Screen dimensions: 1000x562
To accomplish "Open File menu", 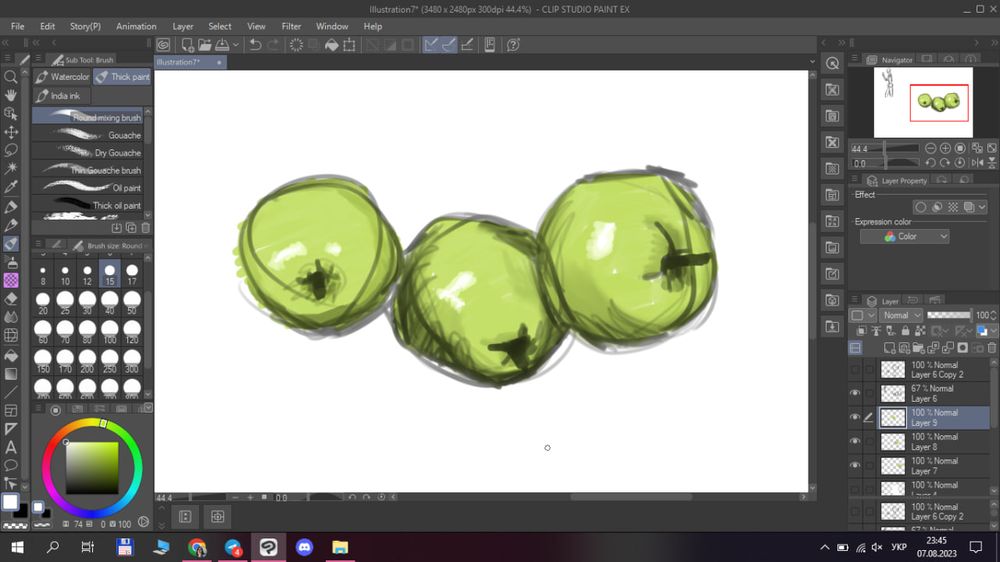I will 17,26.
